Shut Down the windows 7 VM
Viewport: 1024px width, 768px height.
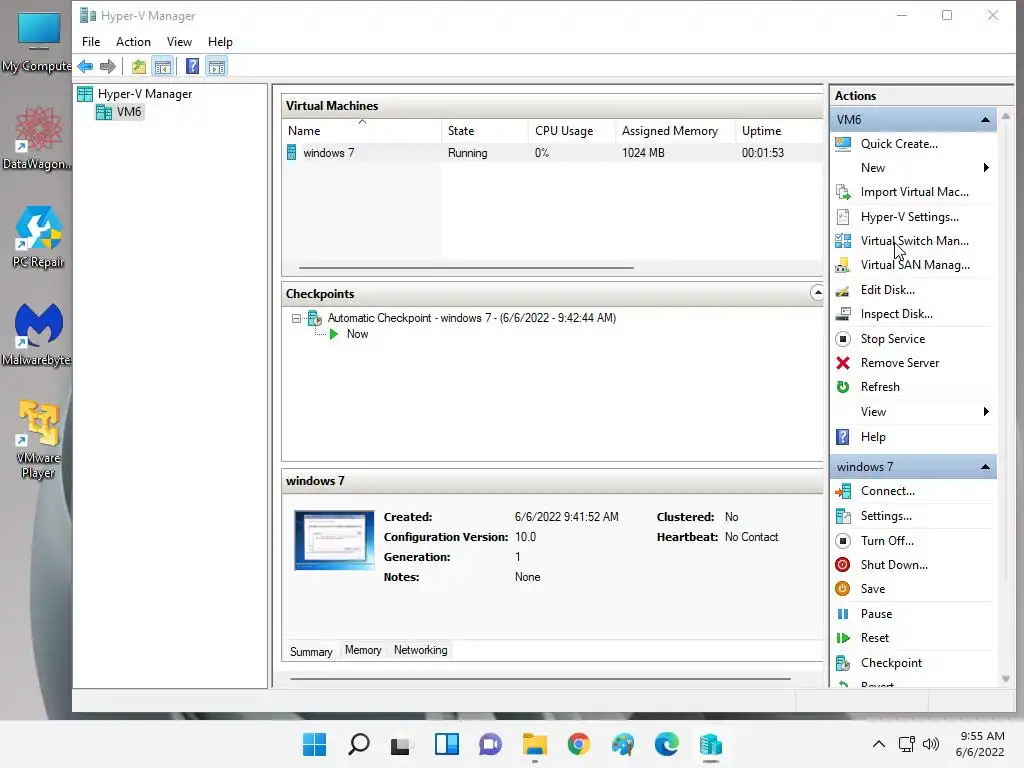[x=893, y=565]
